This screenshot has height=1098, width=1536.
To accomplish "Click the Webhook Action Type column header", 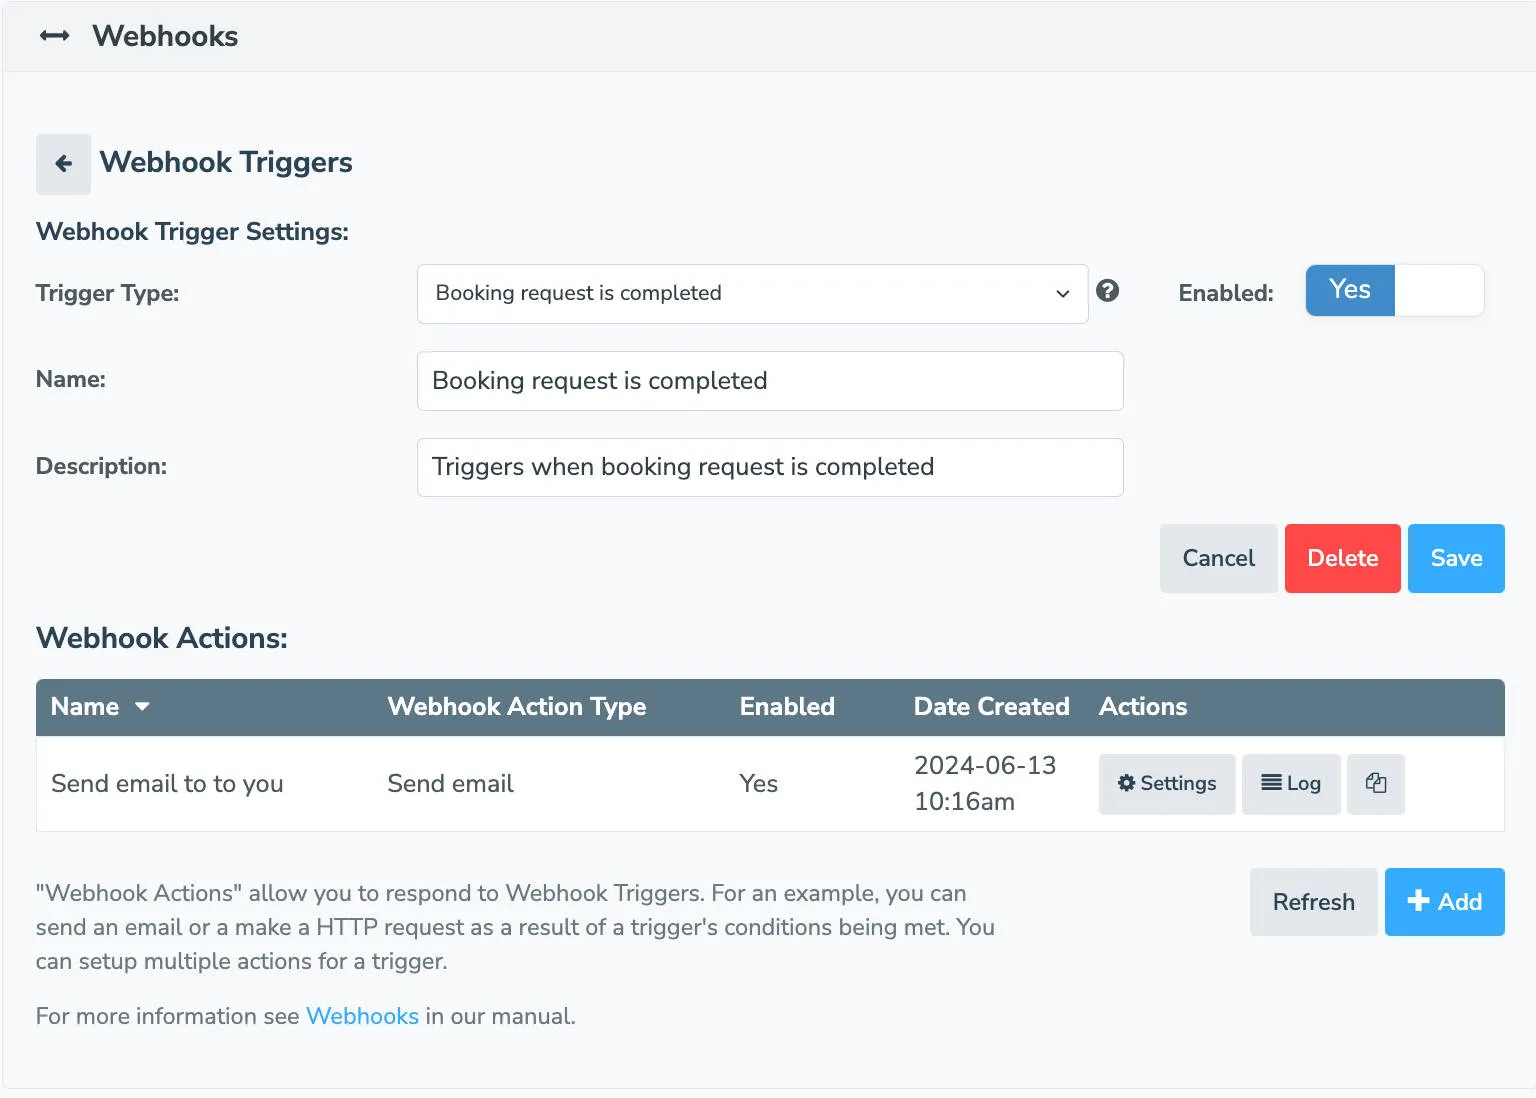I will (x=516, y=707).
